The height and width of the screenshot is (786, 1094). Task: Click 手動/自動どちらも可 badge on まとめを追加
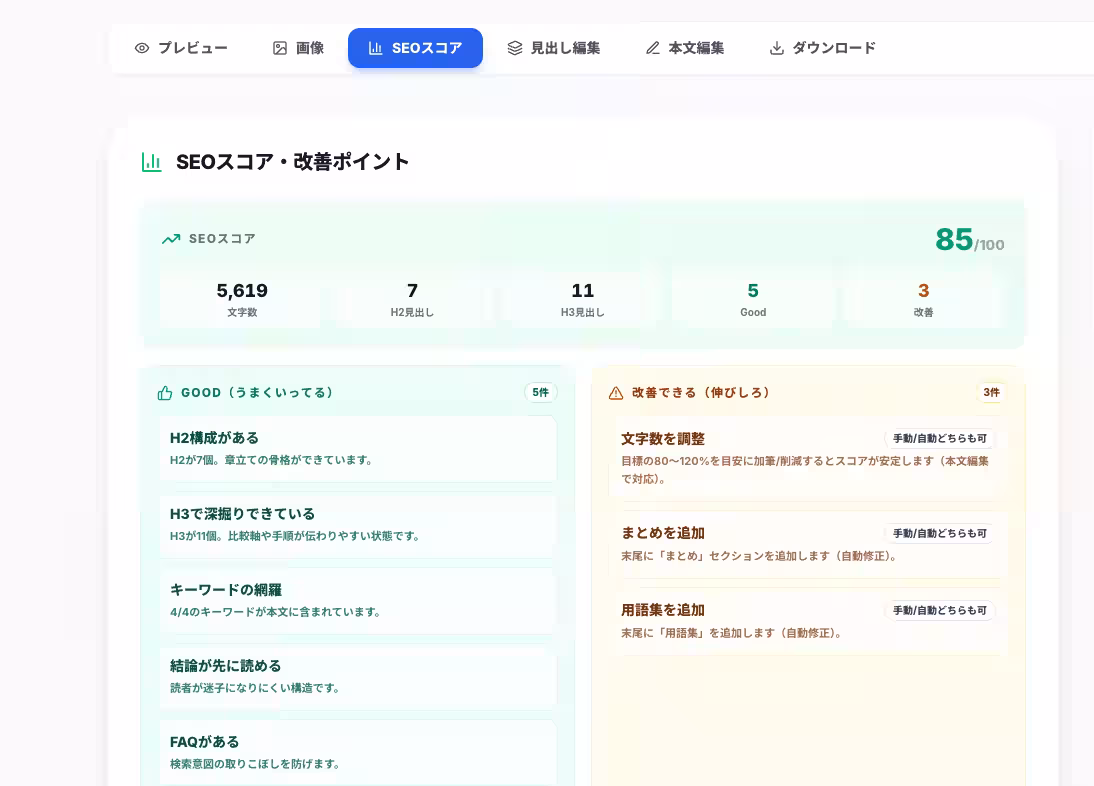click(940, 534)
